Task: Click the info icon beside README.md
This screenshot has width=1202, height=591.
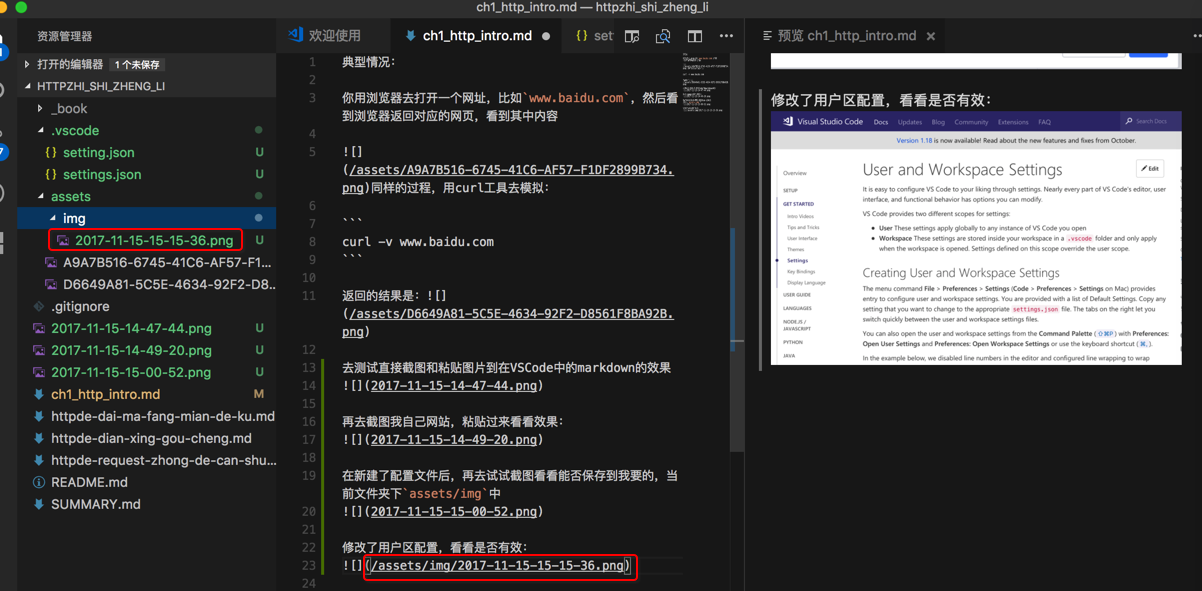Action: pos(39,482)
